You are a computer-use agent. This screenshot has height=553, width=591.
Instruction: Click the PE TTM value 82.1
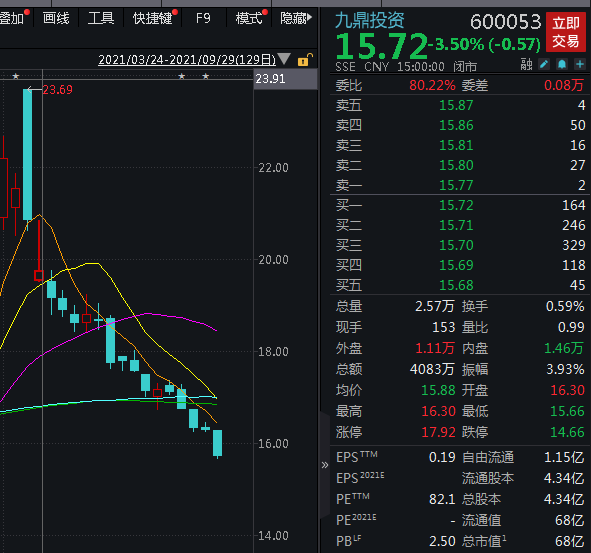click(x=442, y=499)
